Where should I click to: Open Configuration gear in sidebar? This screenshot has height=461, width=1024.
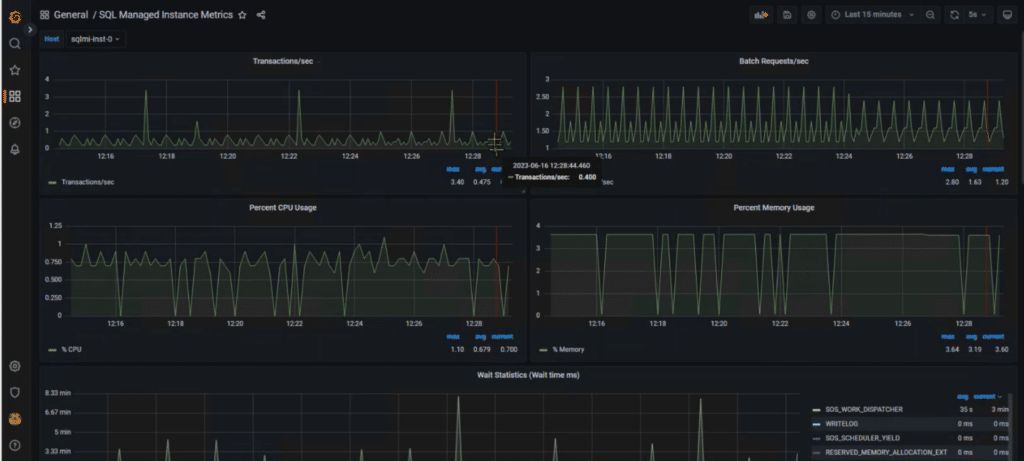click(15, 366)
